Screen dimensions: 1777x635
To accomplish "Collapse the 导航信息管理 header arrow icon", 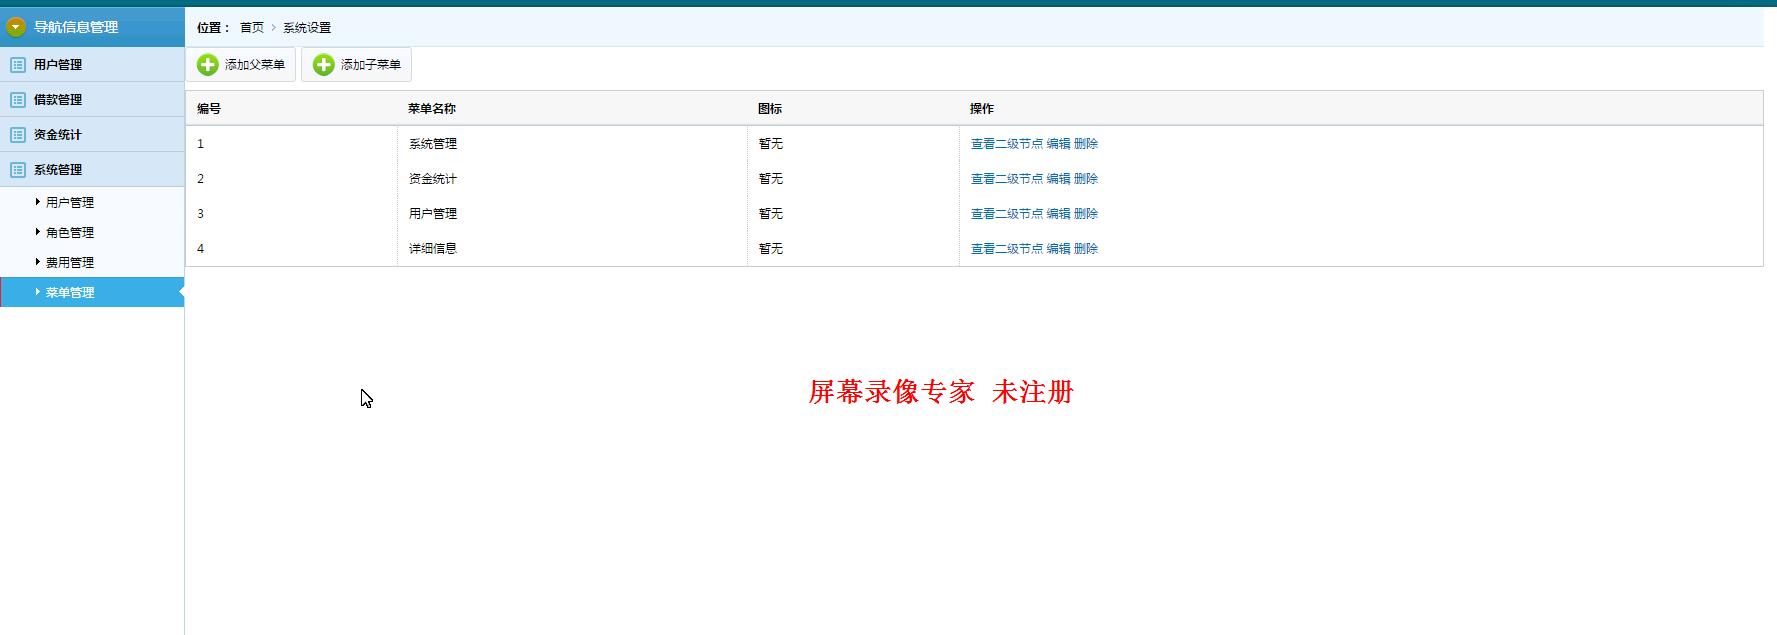I will (16, 27).
